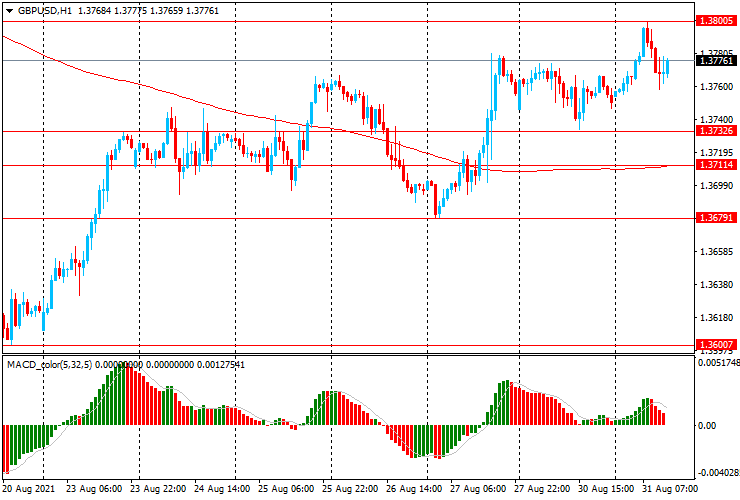
Task: Click the 30 Aug 15:00 time label
Action: (x=606, y=488)
